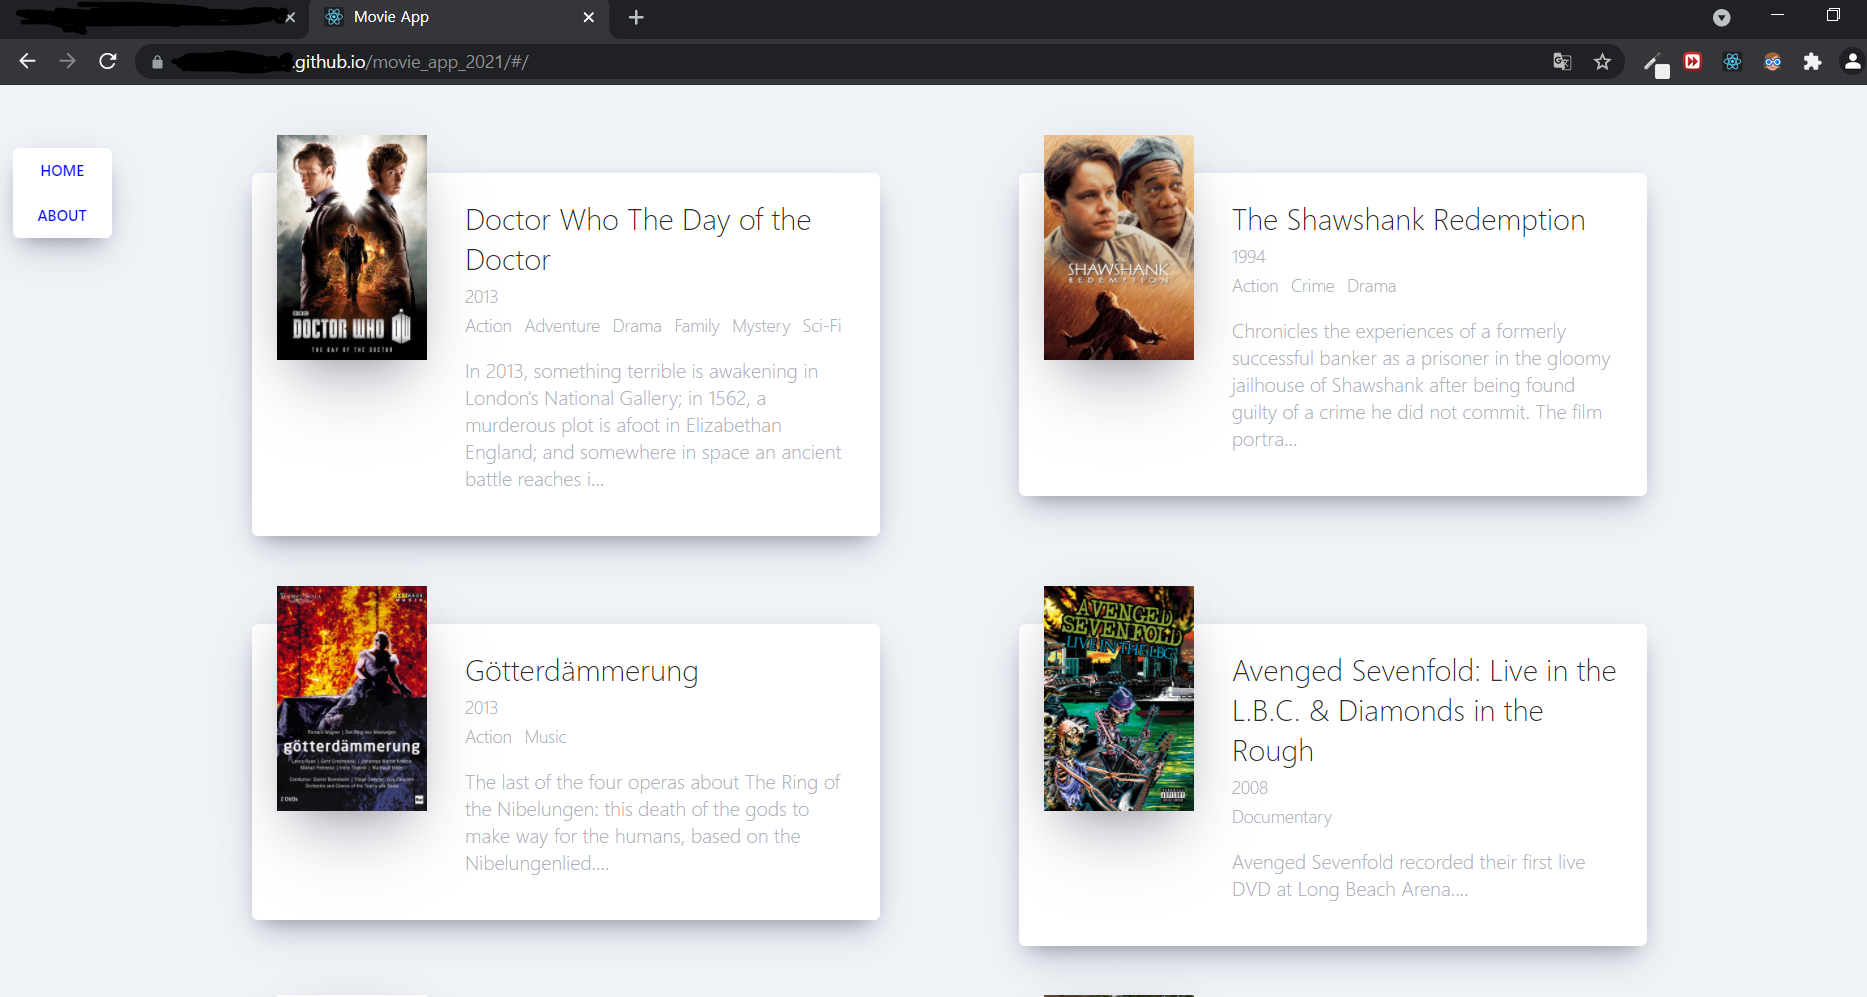This screenshot has height=997, width=1867.
Task: Open the Götterdämmerung poster thumbnail
Action: 352,698
